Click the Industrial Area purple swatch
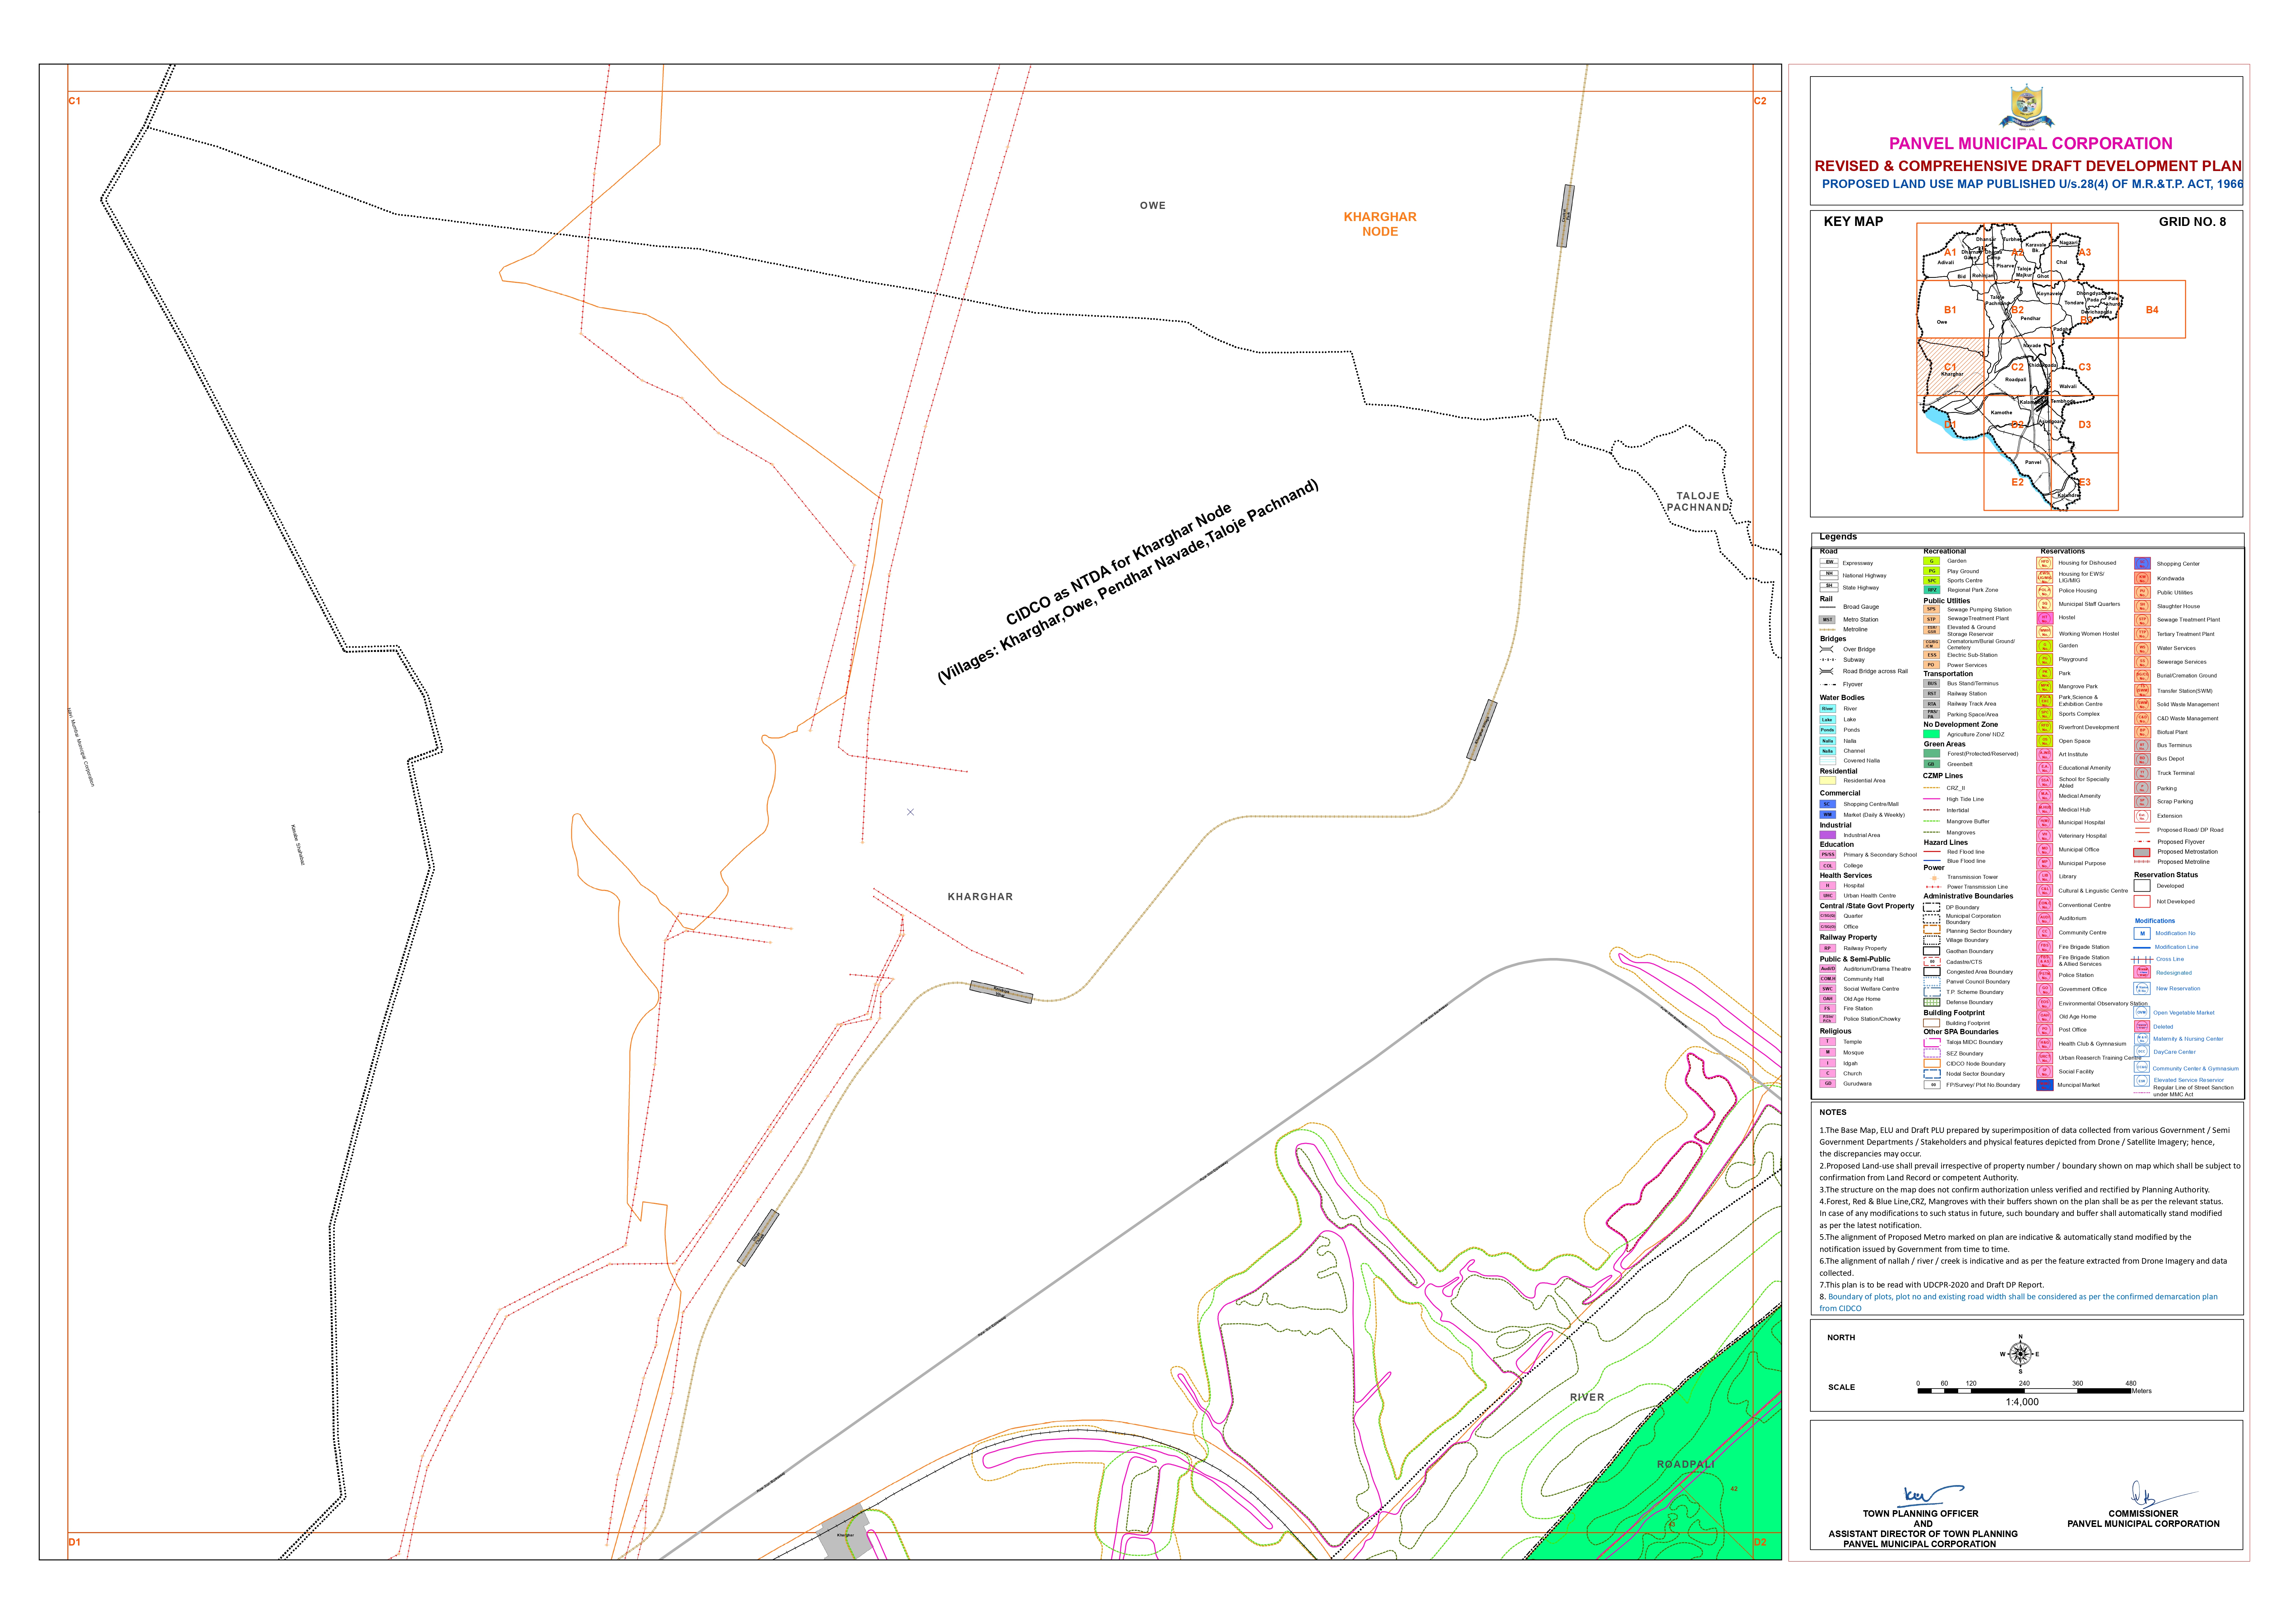The height and width of the screenshot is (1624, 2296). [x=1828, y=835]
